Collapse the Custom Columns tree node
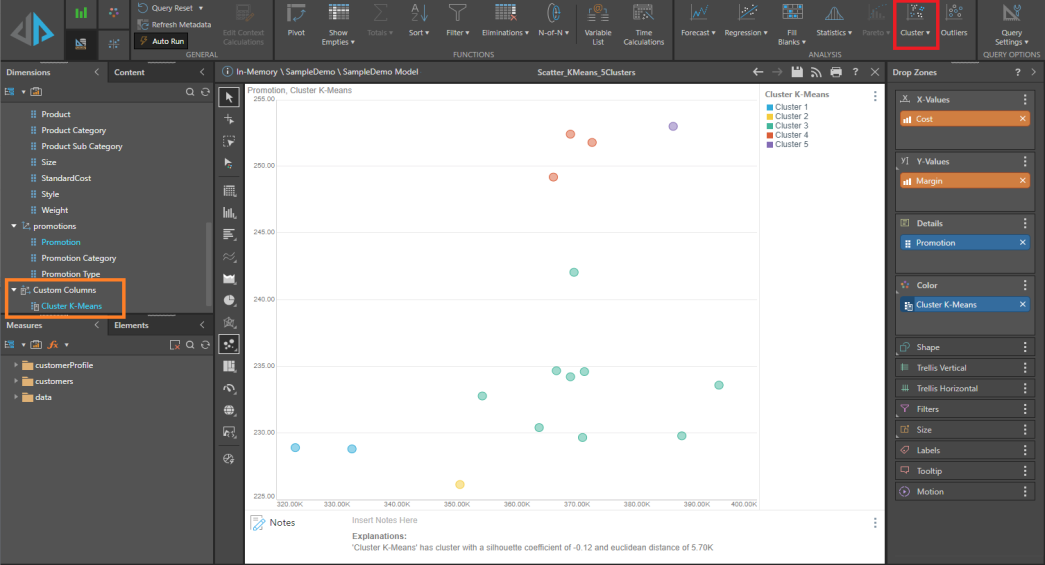1045x565 pixels. tap(14, 290)
